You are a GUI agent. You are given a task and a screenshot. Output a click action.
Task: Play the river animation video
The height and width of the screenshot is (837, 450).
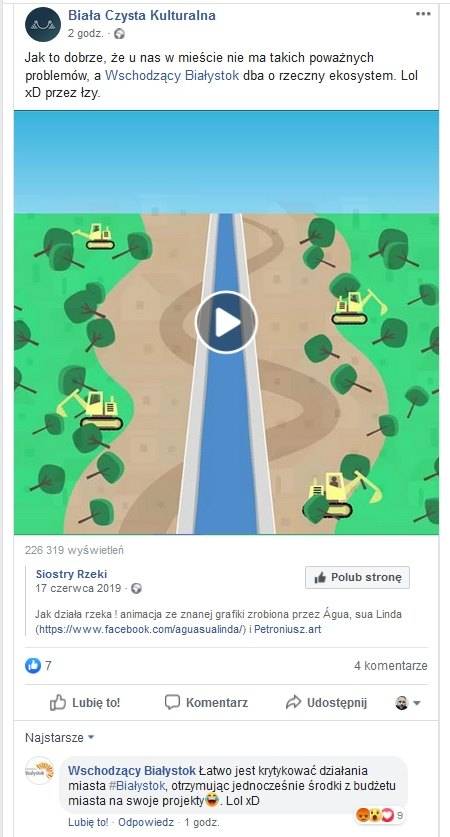click(x=226, y=322)
